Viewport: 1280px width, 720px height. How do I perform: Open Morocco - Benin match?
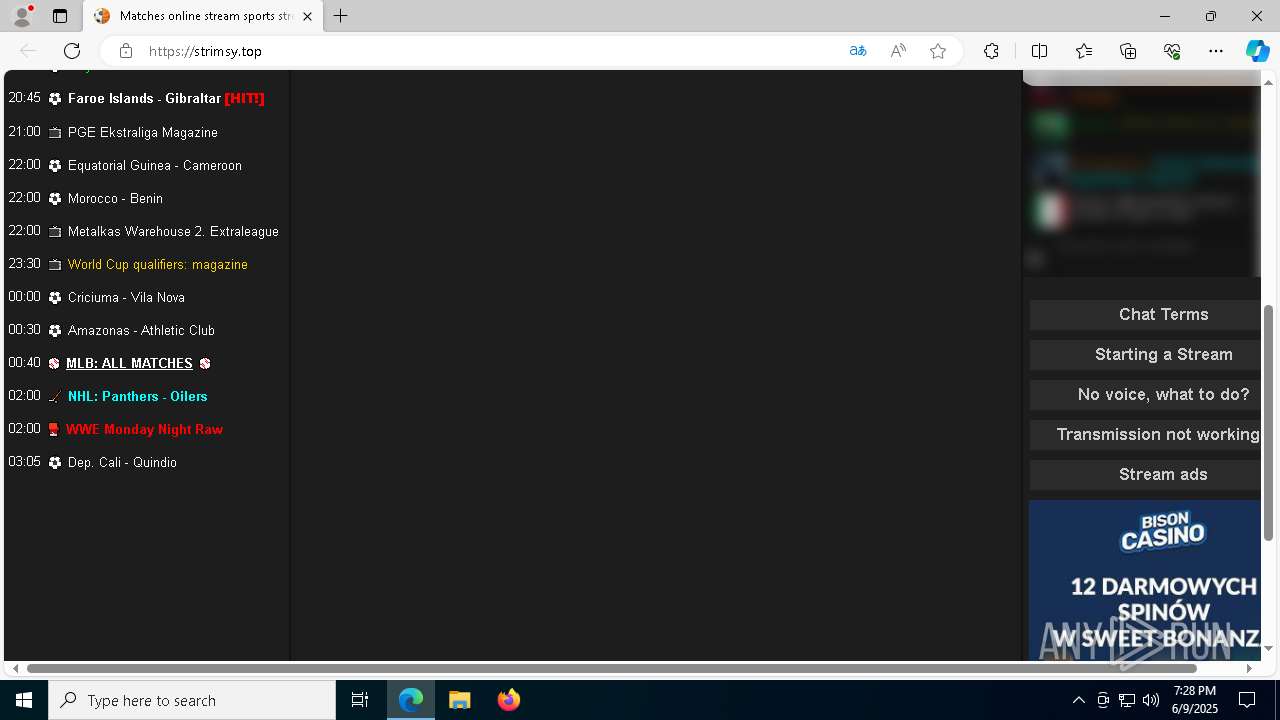coord(115,198)
